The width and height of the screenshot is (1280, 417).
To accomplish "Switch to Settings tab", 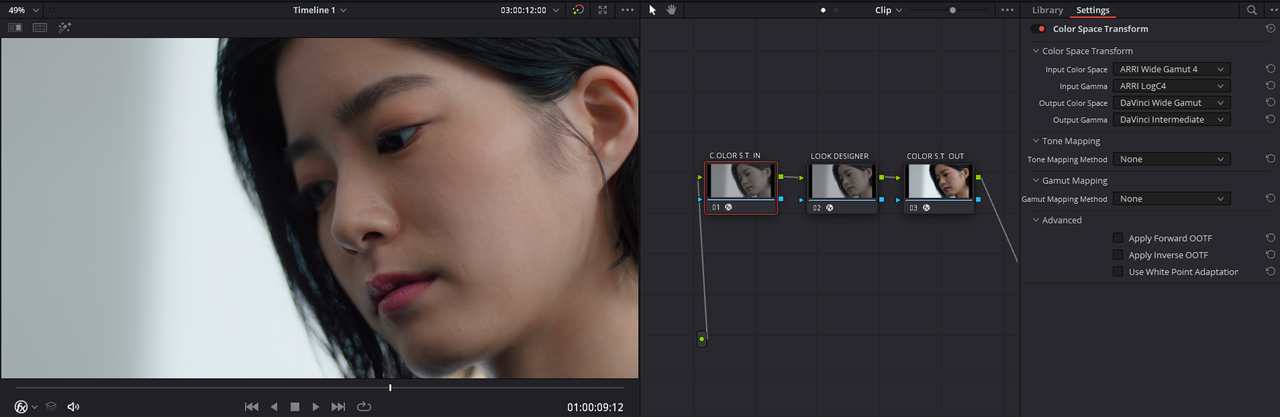I will tap(1093, 10).
